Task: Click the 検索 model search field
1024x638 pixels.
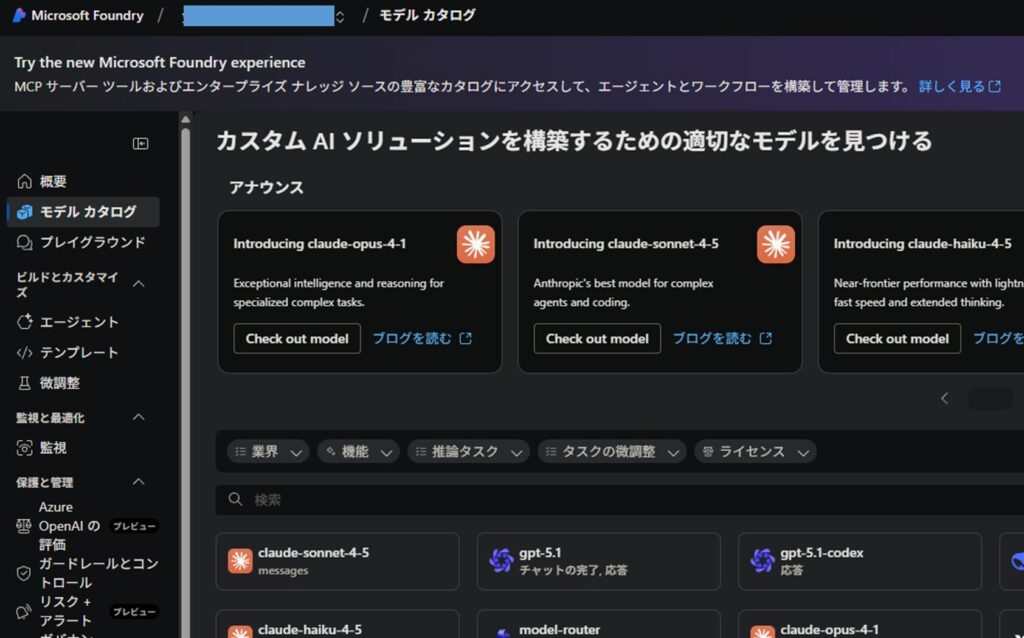Action: coord(600,499)
